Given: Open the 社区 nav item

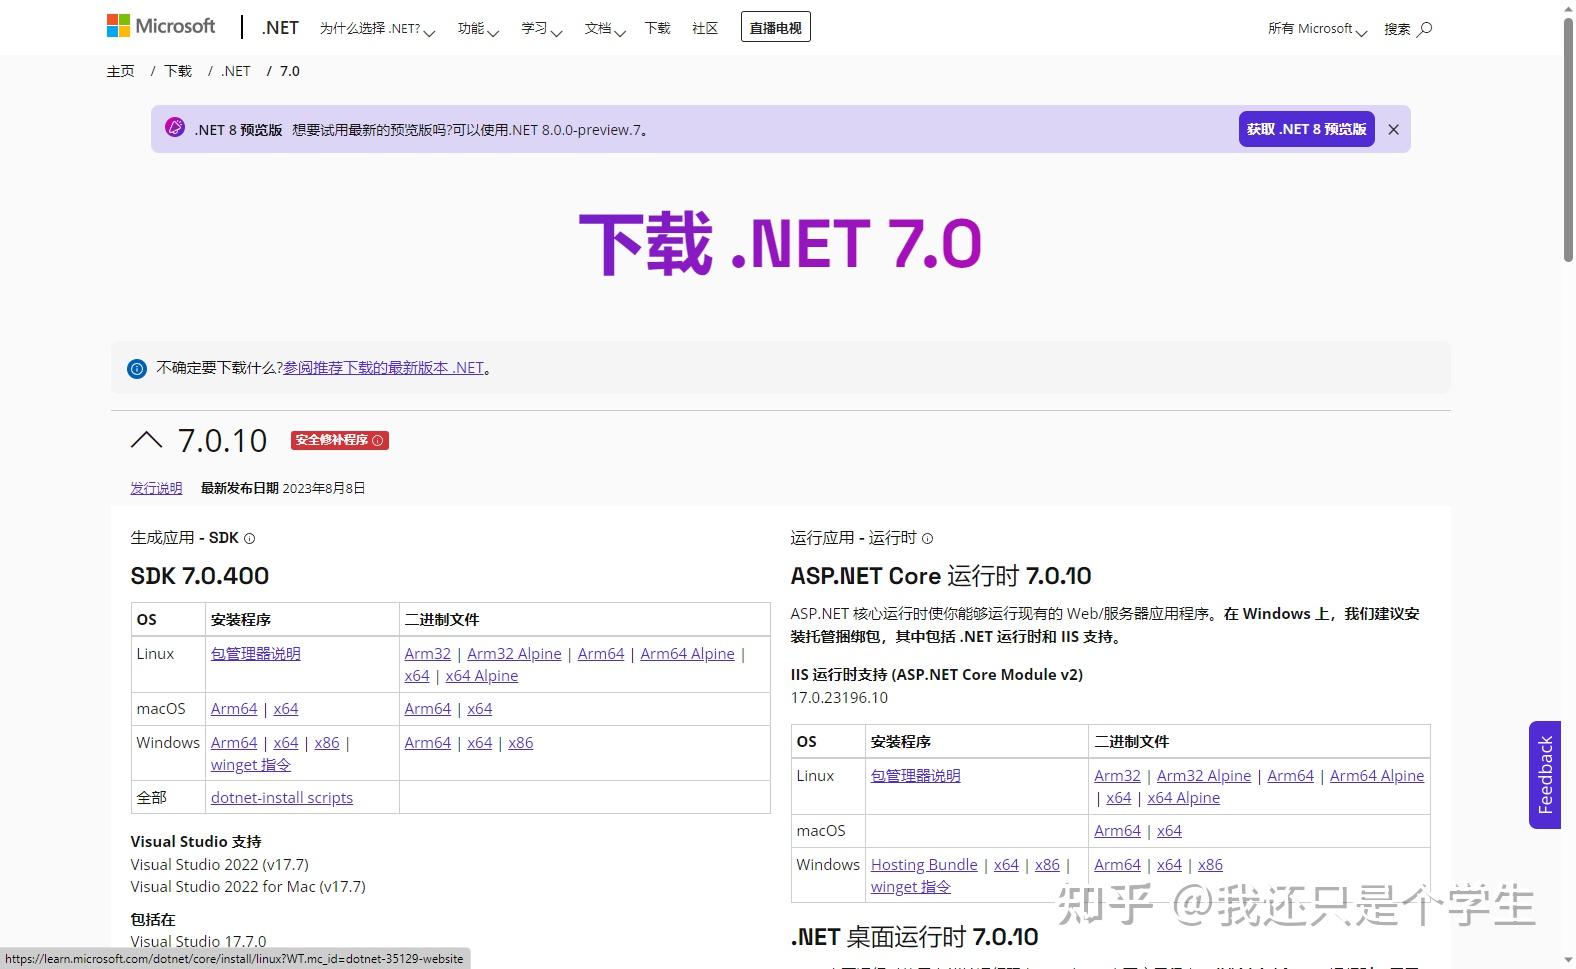Looking at the screenshot, I should coord(705,28).
